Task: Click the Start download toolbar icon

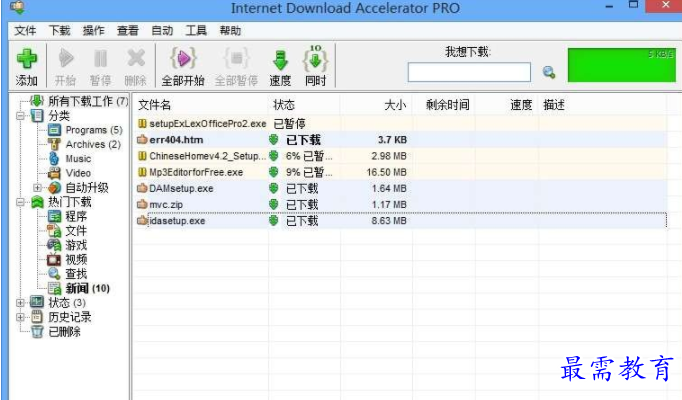Action: (x=66, y=59)
